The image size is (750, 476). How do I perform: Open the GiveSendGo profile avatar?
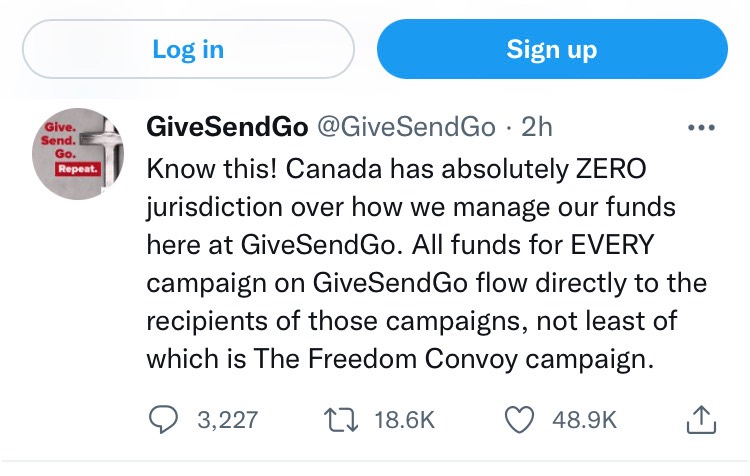78,154
